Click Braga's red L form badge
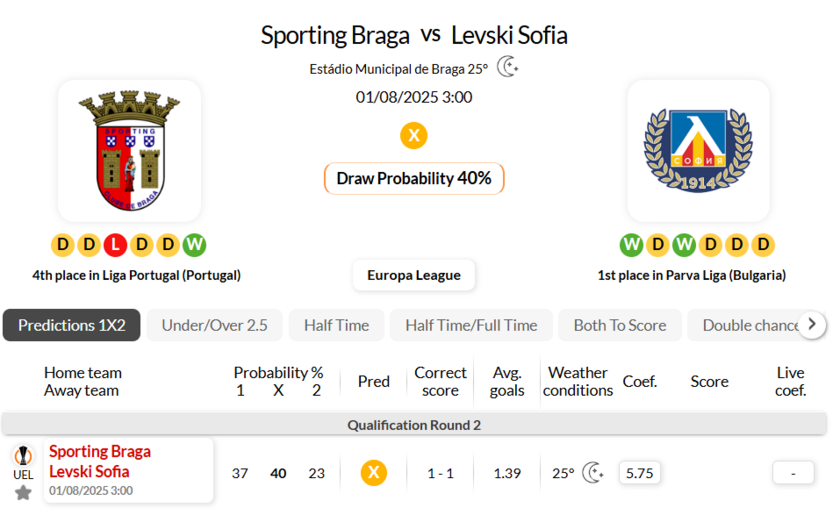The image size is (840, 515). [x=115, y=245]
